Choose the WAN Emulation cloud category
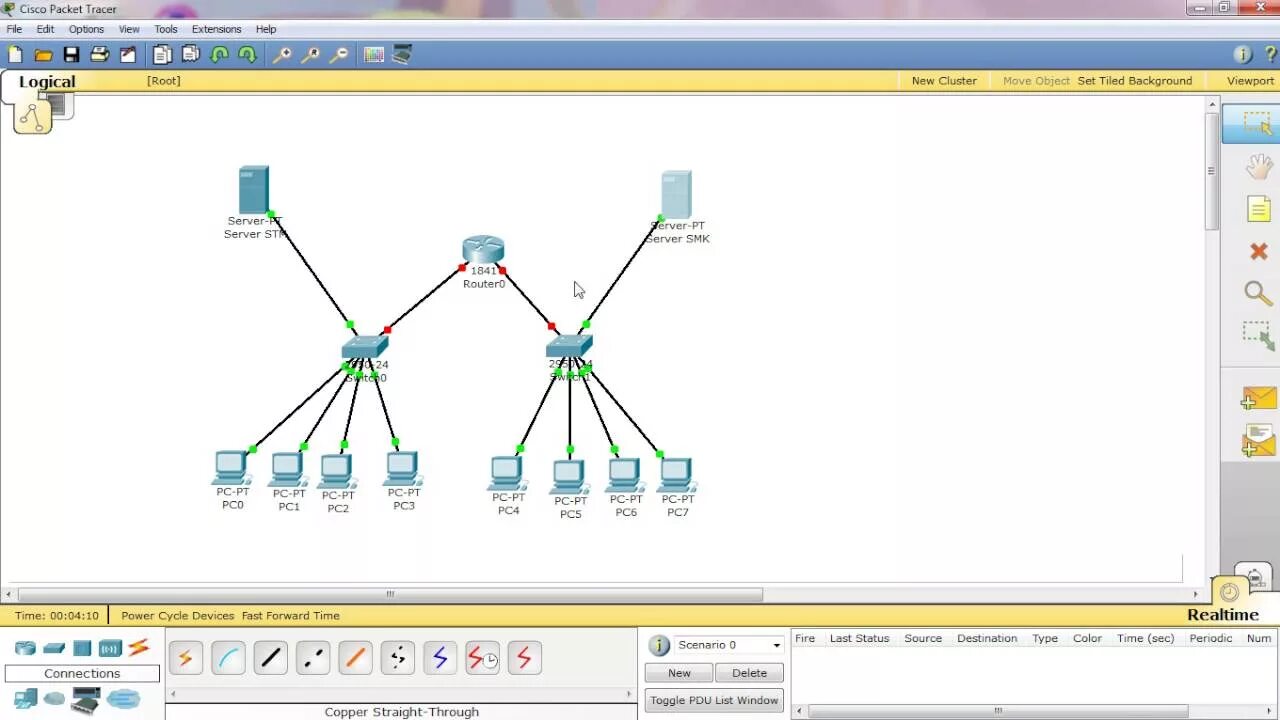The image size is (1280, 720). (x=54, y=699)
